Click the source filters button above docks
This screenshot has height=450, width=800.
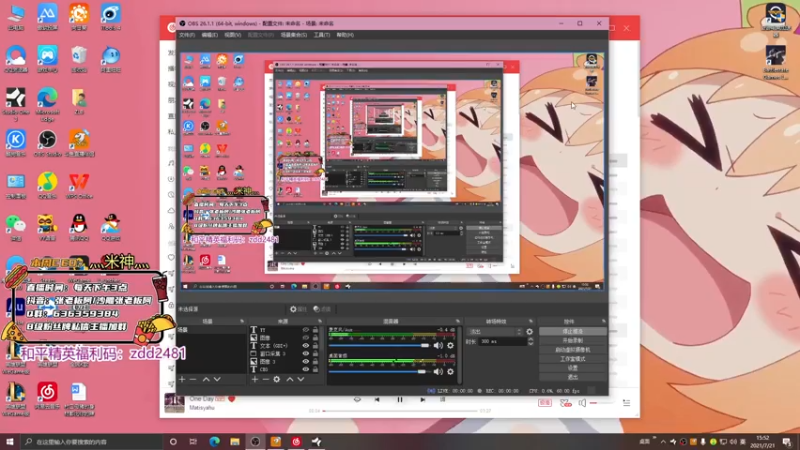tap(322, 309)
